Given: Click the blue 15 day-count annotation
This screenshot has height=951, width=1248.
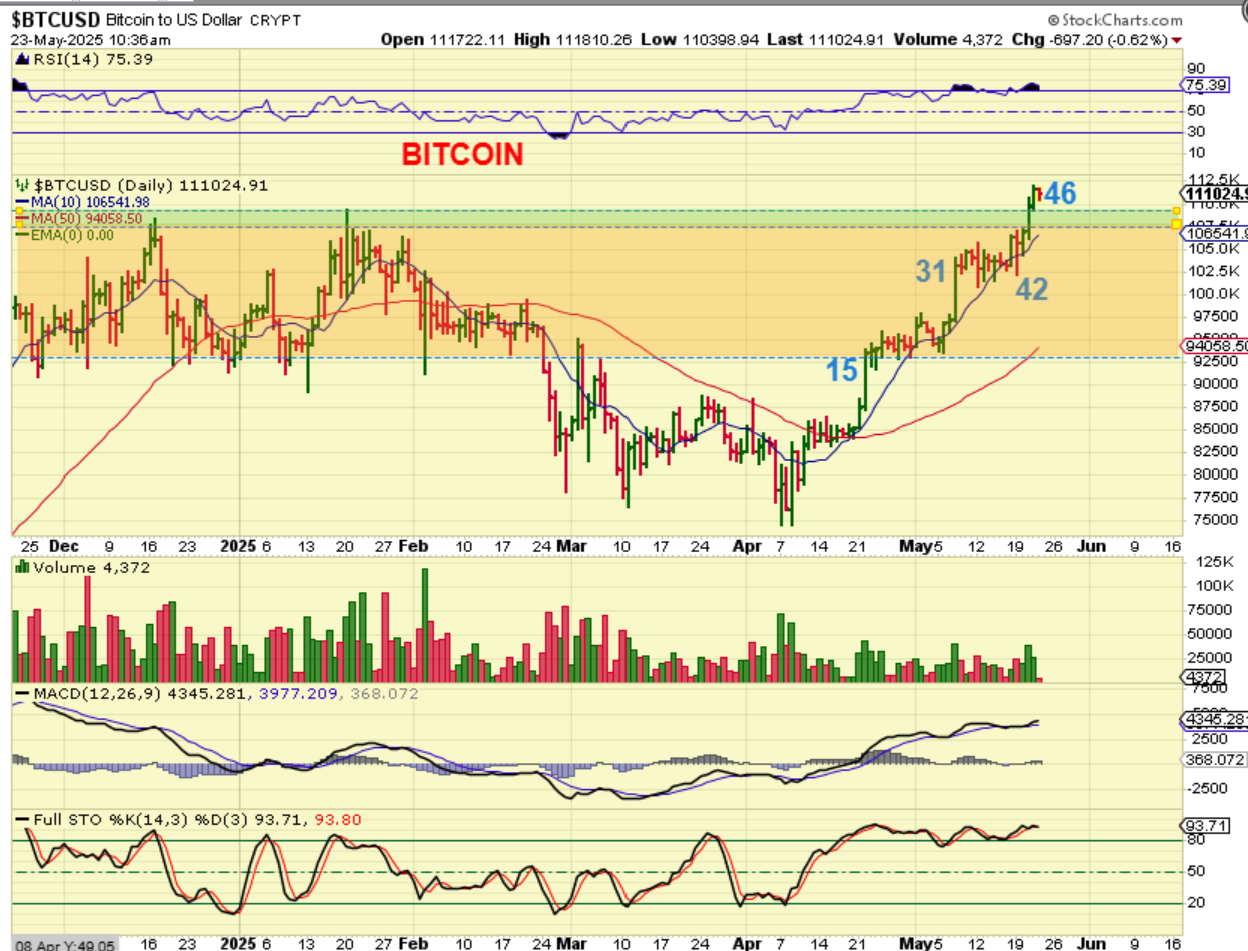Looking at the screenshot, I should click(842, 370).
